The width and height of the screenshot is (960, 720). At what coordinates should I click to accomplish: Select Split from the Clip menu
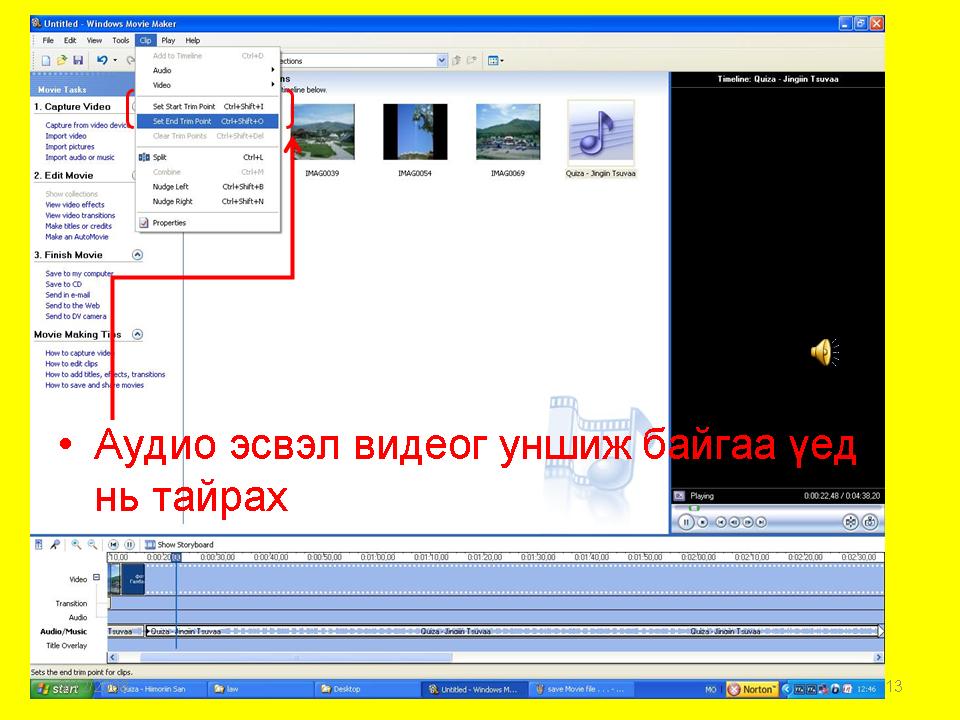(x=160, y=157)
